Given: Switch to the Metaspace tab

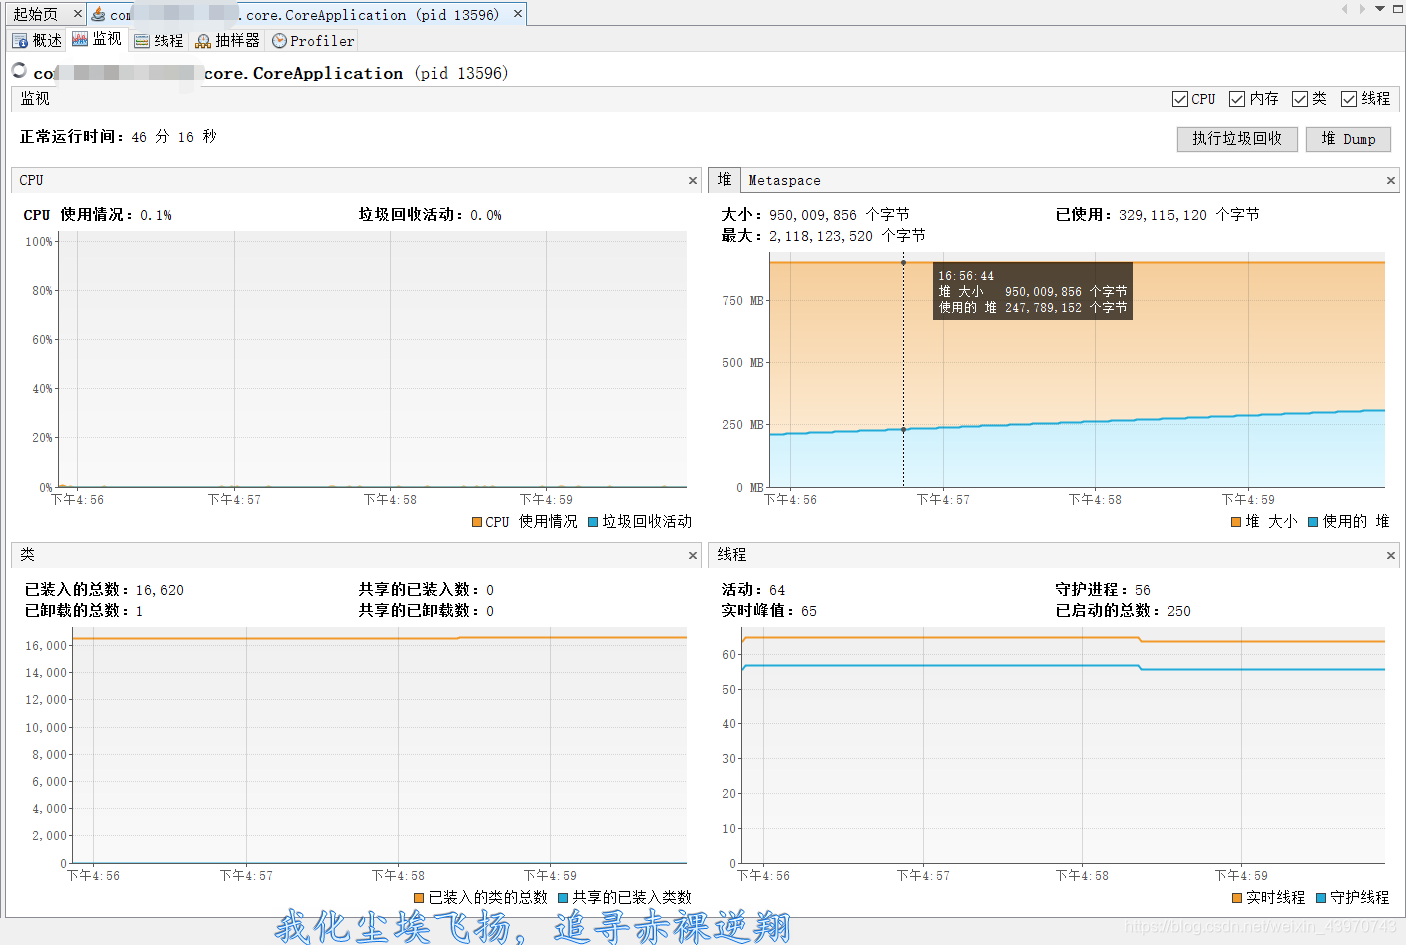Looking at the screenshot, I should [784, 180].
